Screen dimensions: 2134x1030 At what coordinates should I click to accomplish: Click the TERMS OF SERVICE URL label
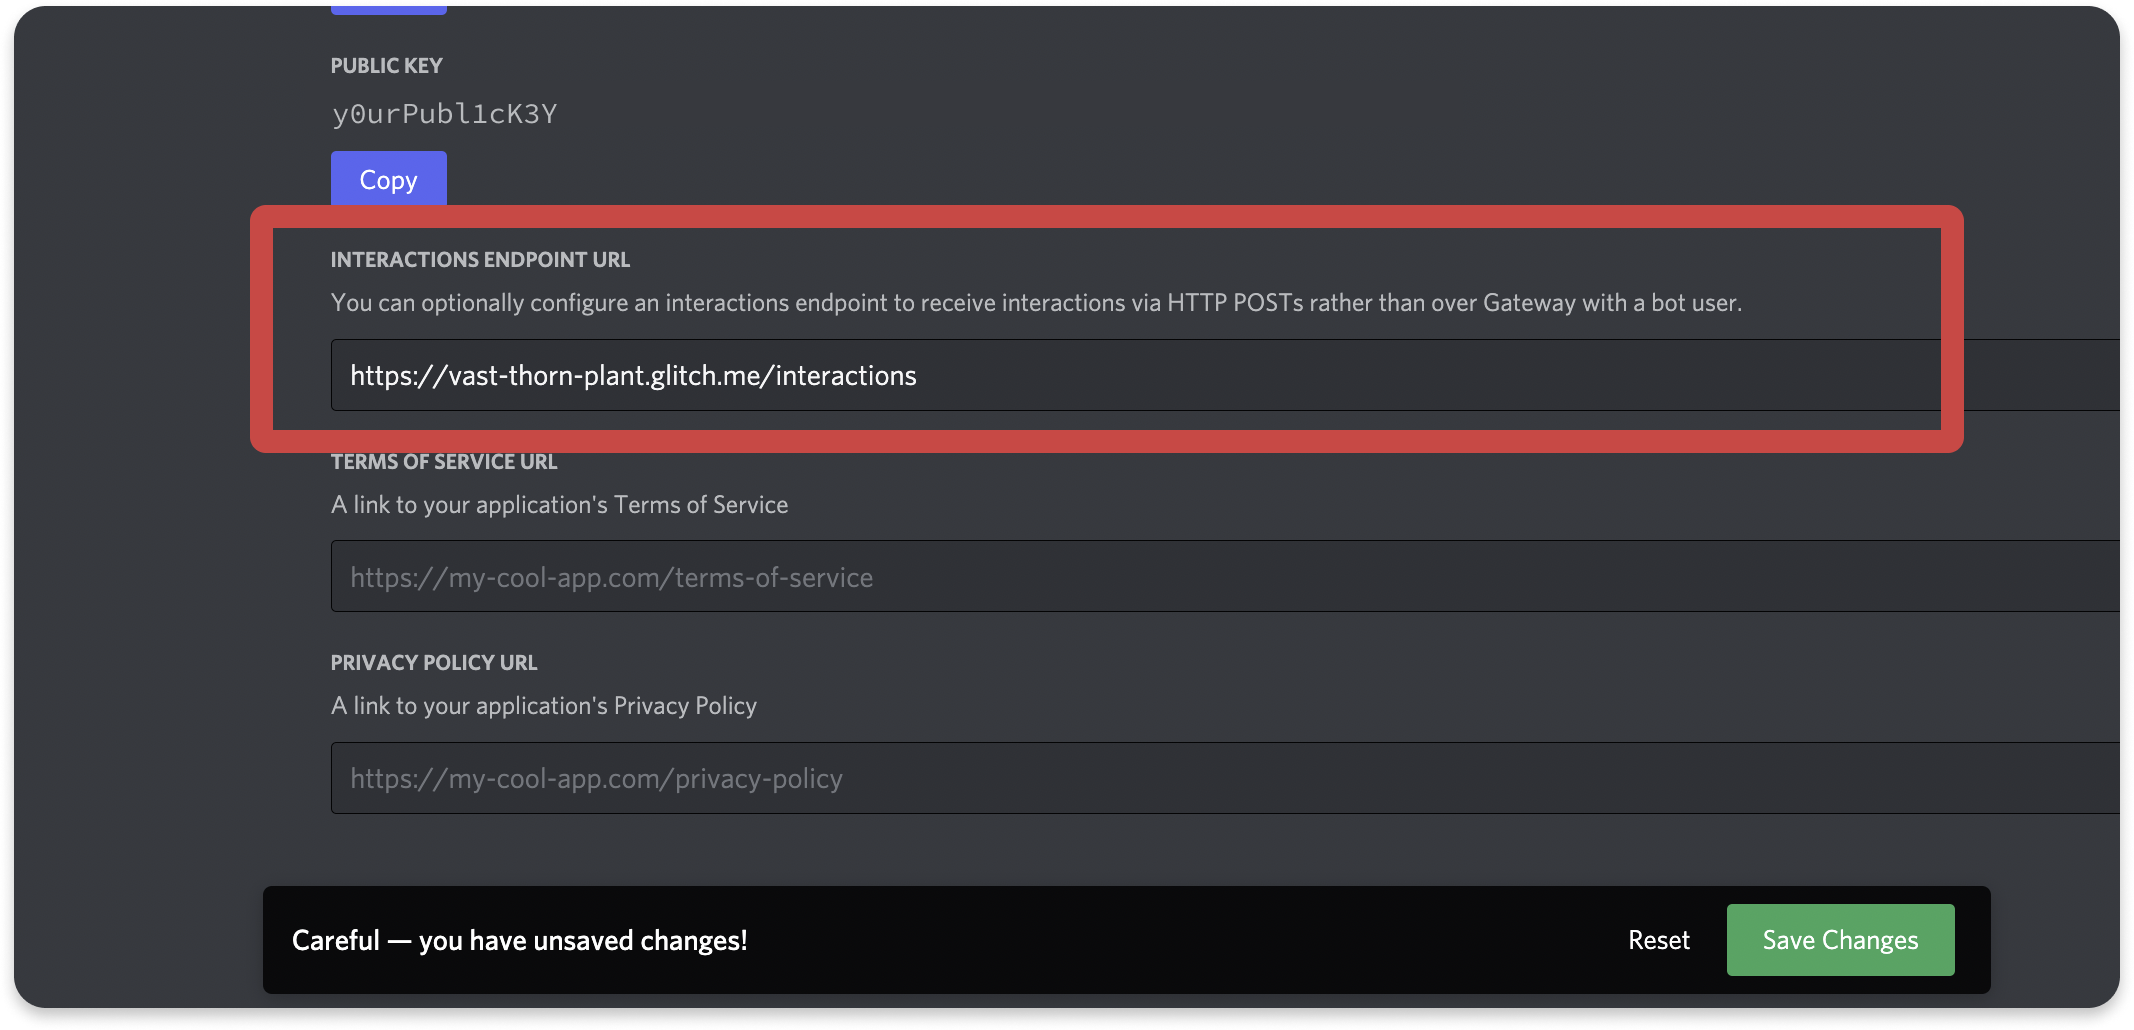tap(444, 461)
